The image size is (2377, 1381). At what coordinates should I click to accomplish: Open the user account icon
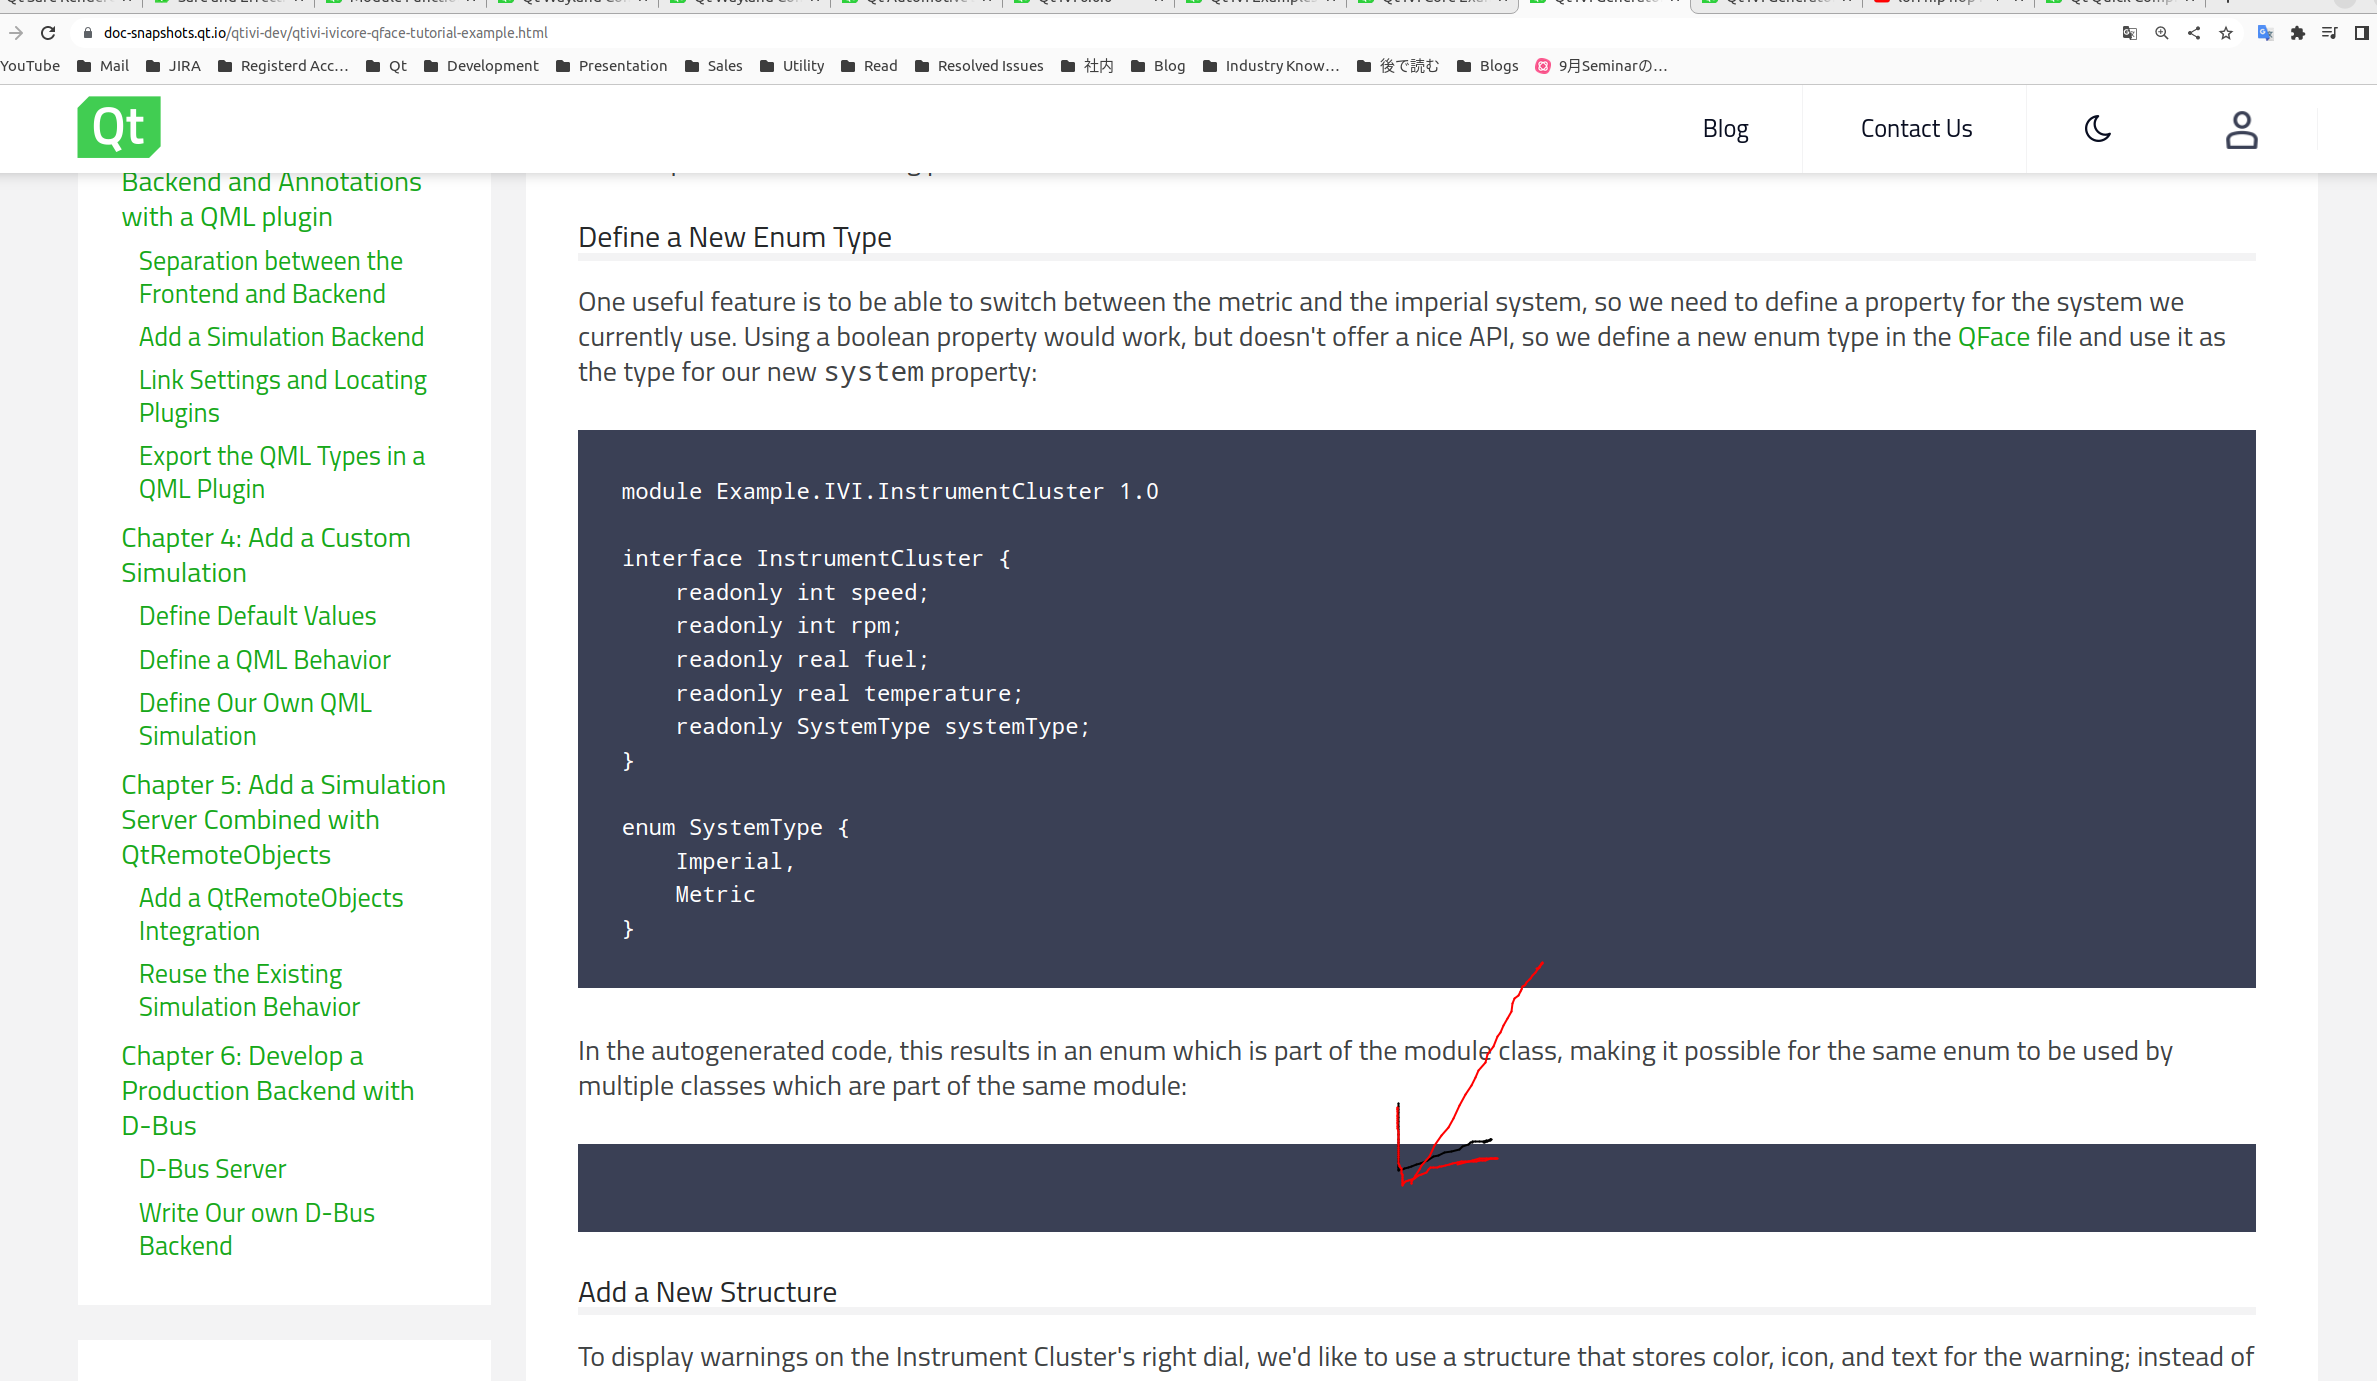[2241, 129]
